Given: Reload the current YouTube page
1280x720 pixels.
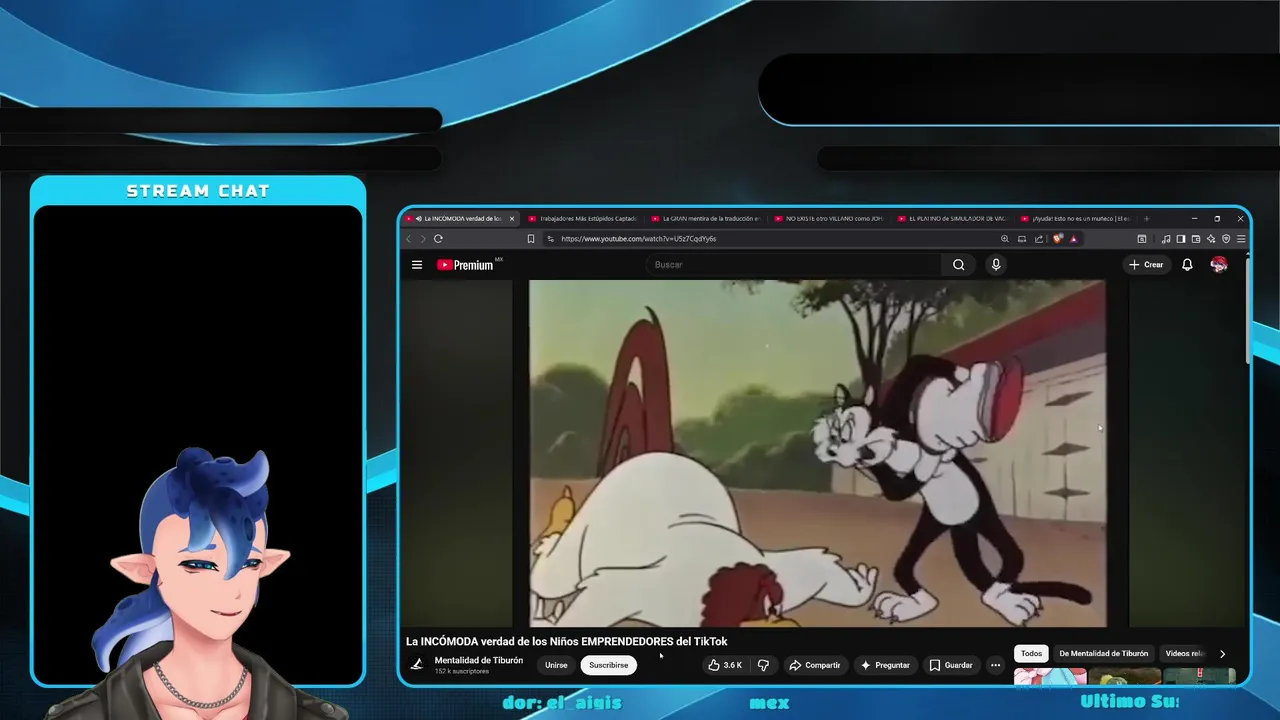Looking at the screenshot, I should pyautogui.click(x=438, y=239).
